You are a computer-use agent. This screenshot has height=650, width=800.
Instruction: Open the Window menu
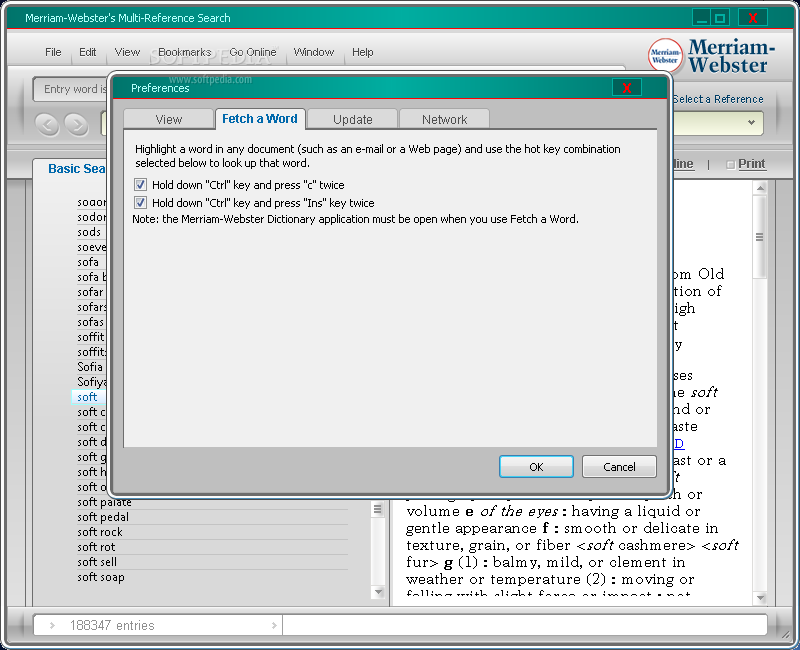(314, 52)
